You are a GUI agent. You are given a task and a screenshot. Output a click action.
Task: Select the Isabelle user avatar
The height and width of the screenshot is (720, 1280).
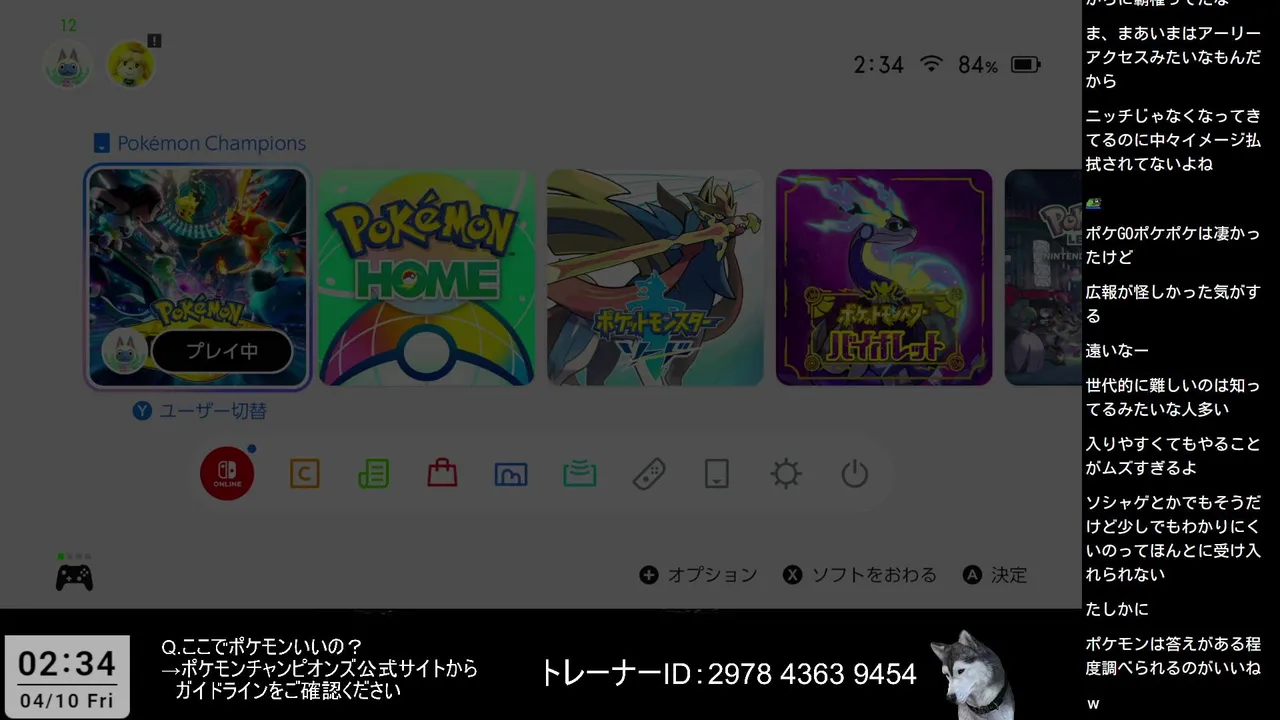point(130,64)
